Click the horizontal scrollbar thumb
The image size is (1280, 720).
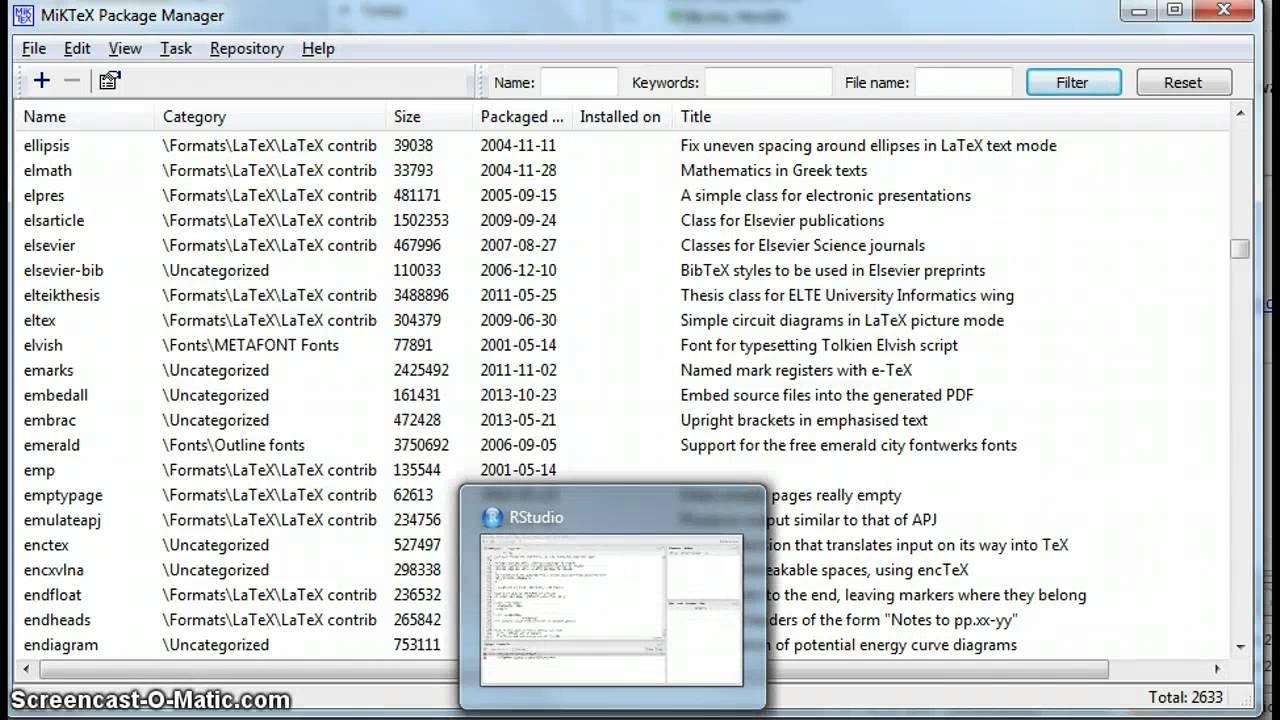[x=573, y=668]
